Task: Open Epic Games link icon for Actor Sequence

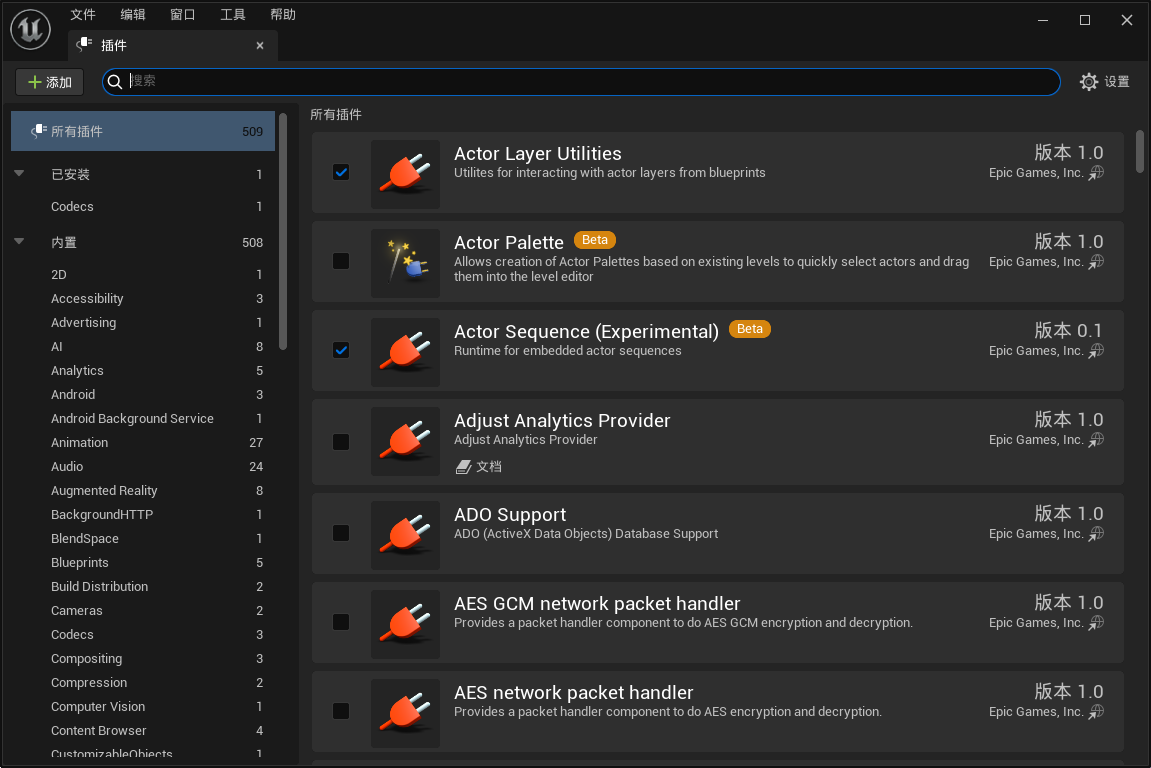Action: pos(1096,351)
